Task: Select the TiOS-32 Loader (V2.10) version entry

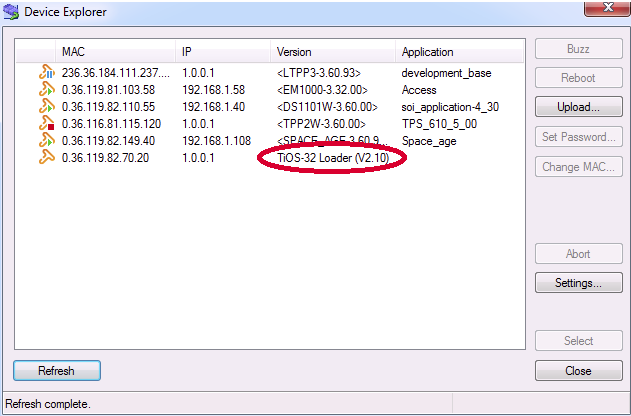Action: click(x=332, y=158)
